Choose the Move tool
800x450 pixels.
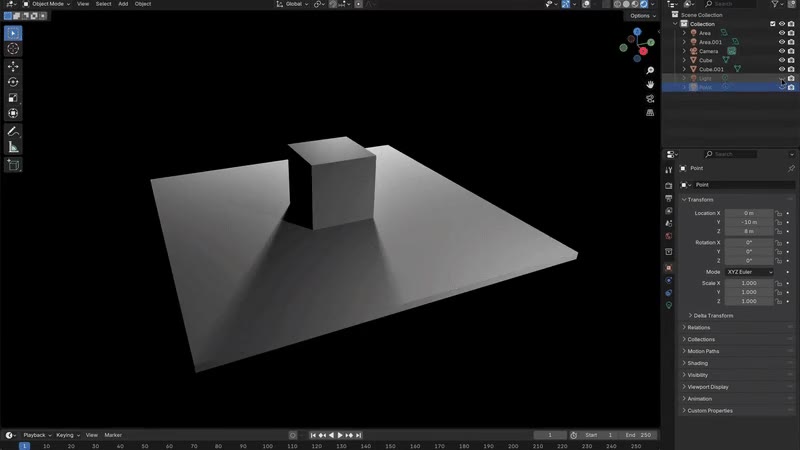point(13,66)
